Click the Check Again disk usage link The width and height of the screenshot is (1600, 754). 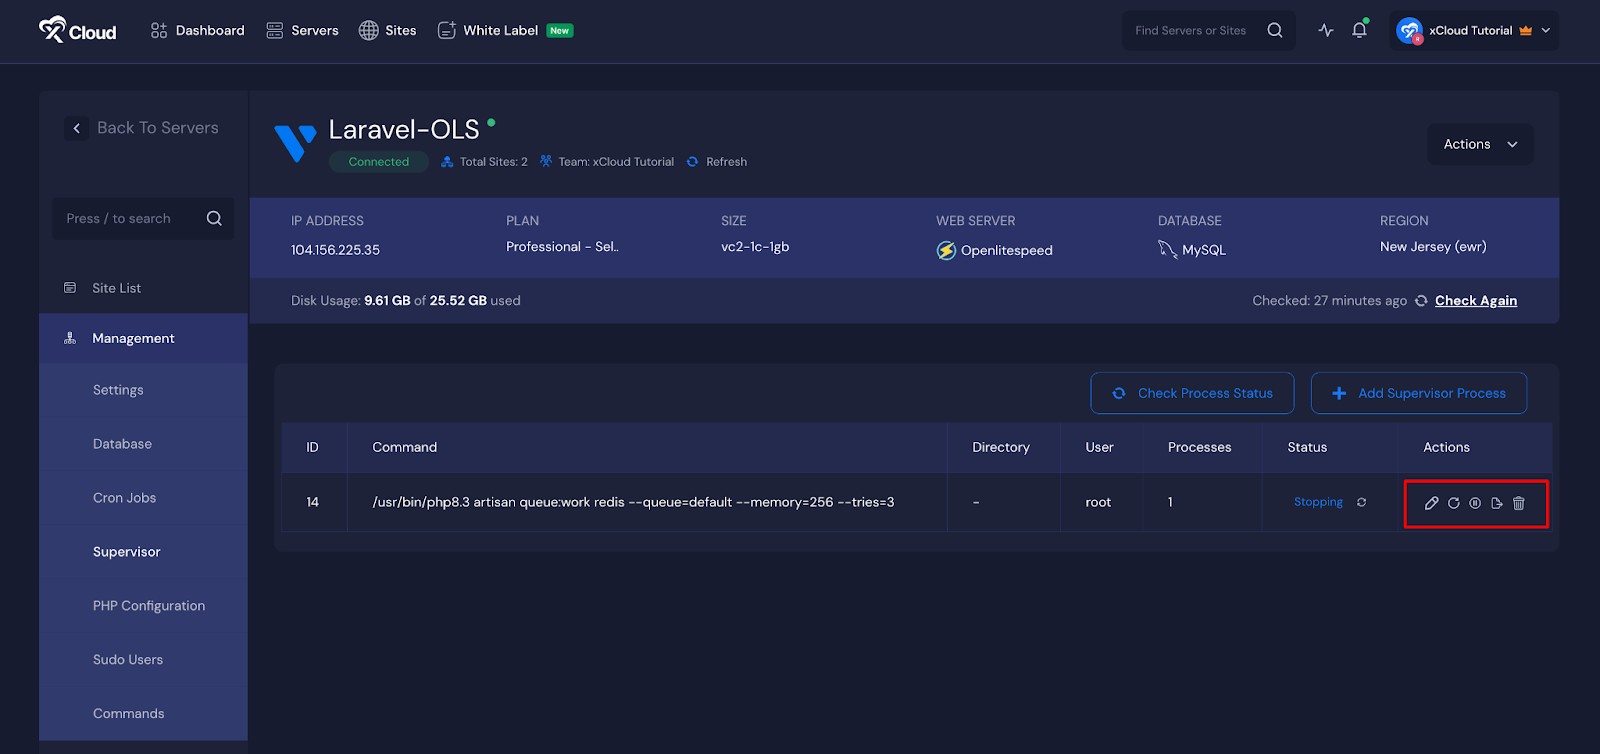pos(1475,301)
